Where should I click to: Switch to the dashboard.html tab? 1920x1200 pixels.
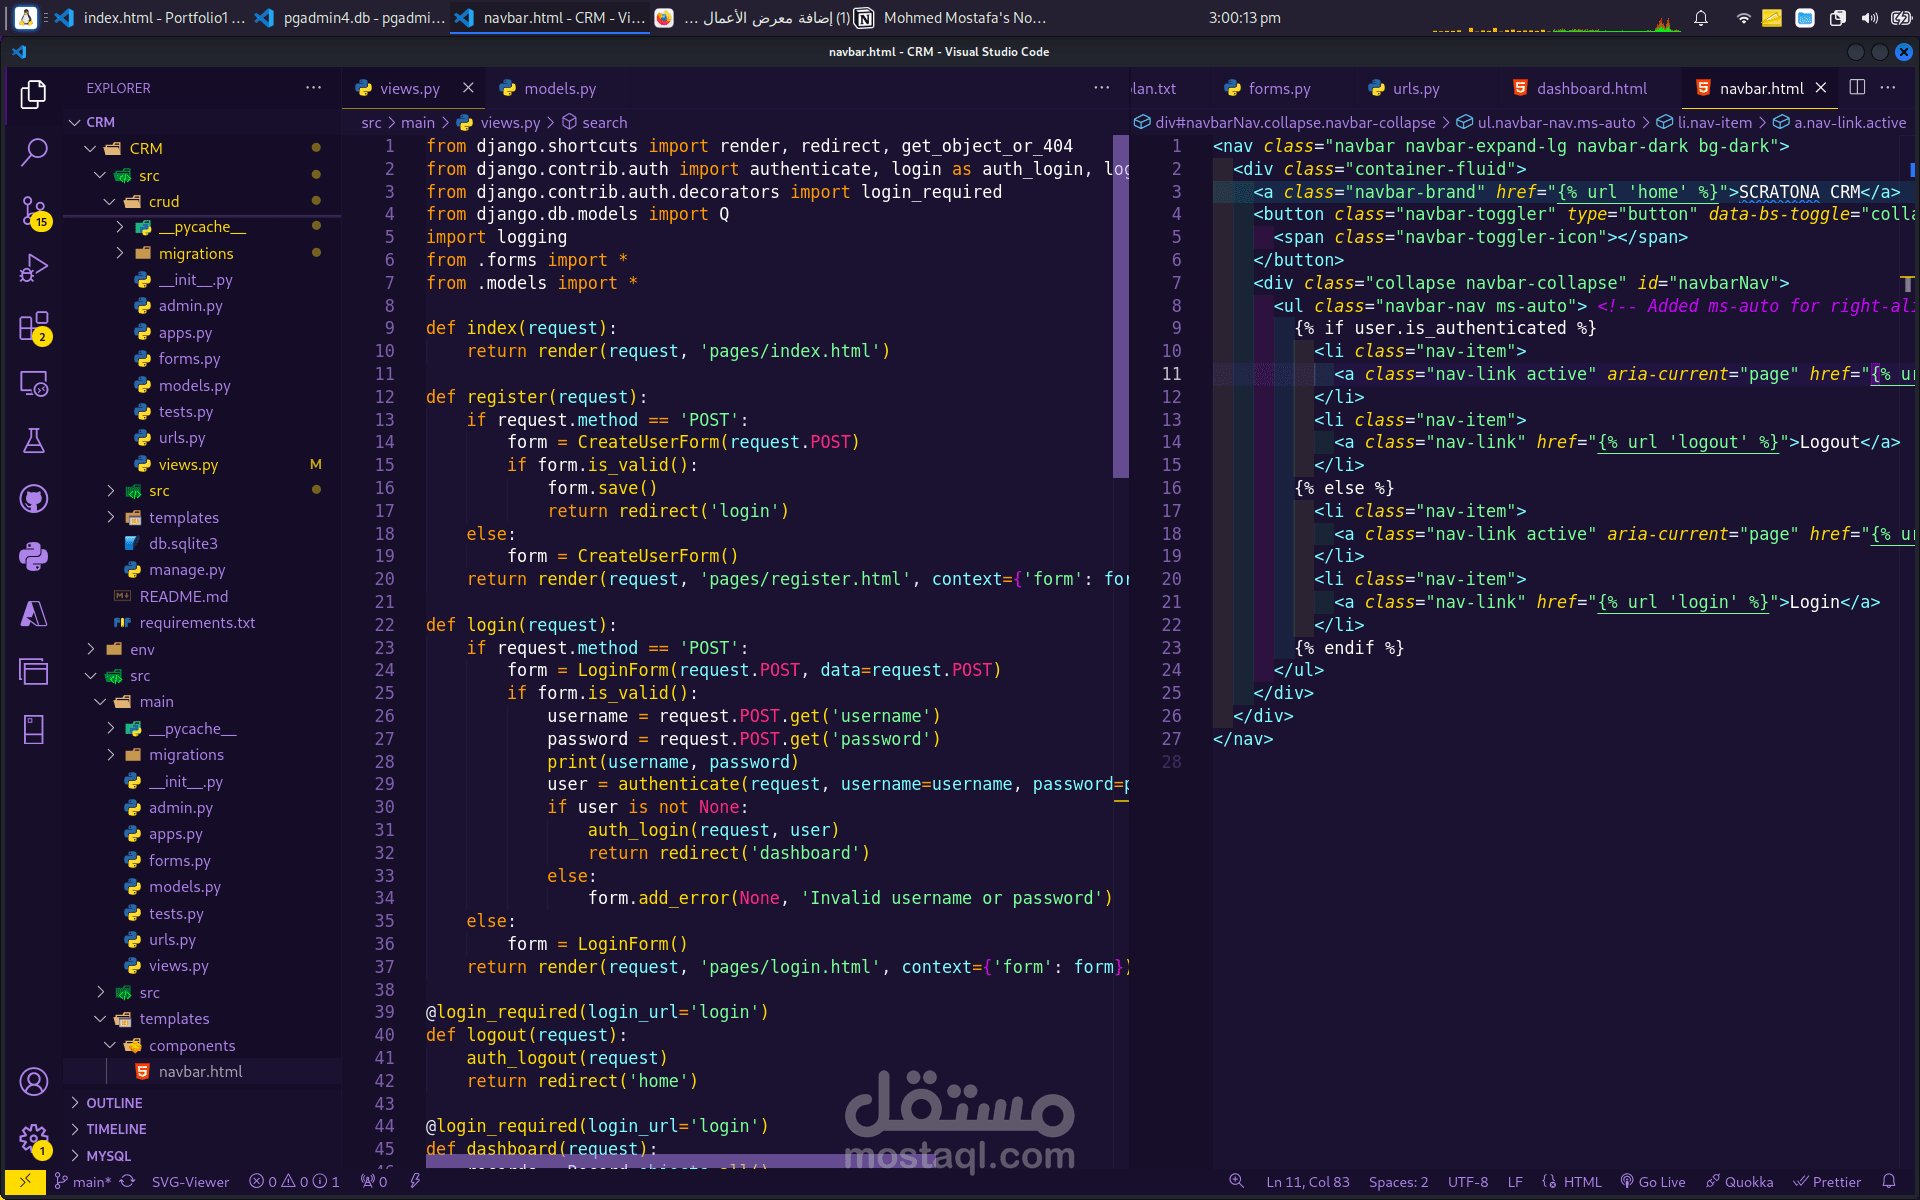tap(1590, 88)
